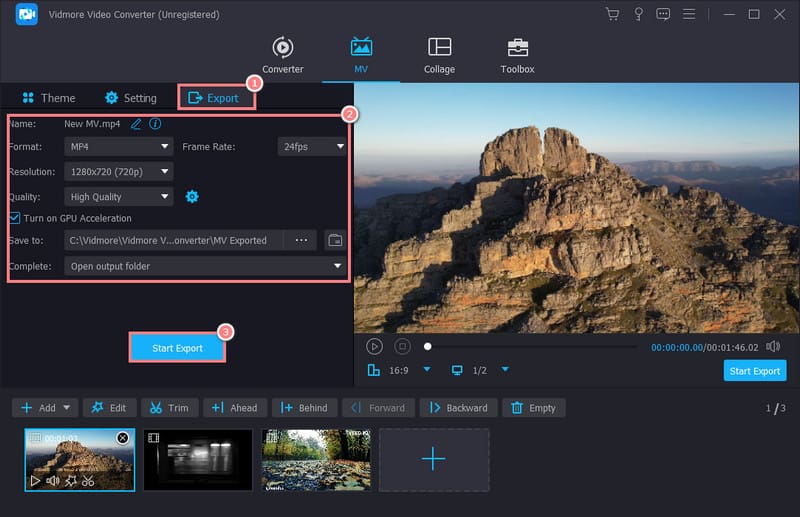Open the Complete action dropdown

[x=205, y=266]
